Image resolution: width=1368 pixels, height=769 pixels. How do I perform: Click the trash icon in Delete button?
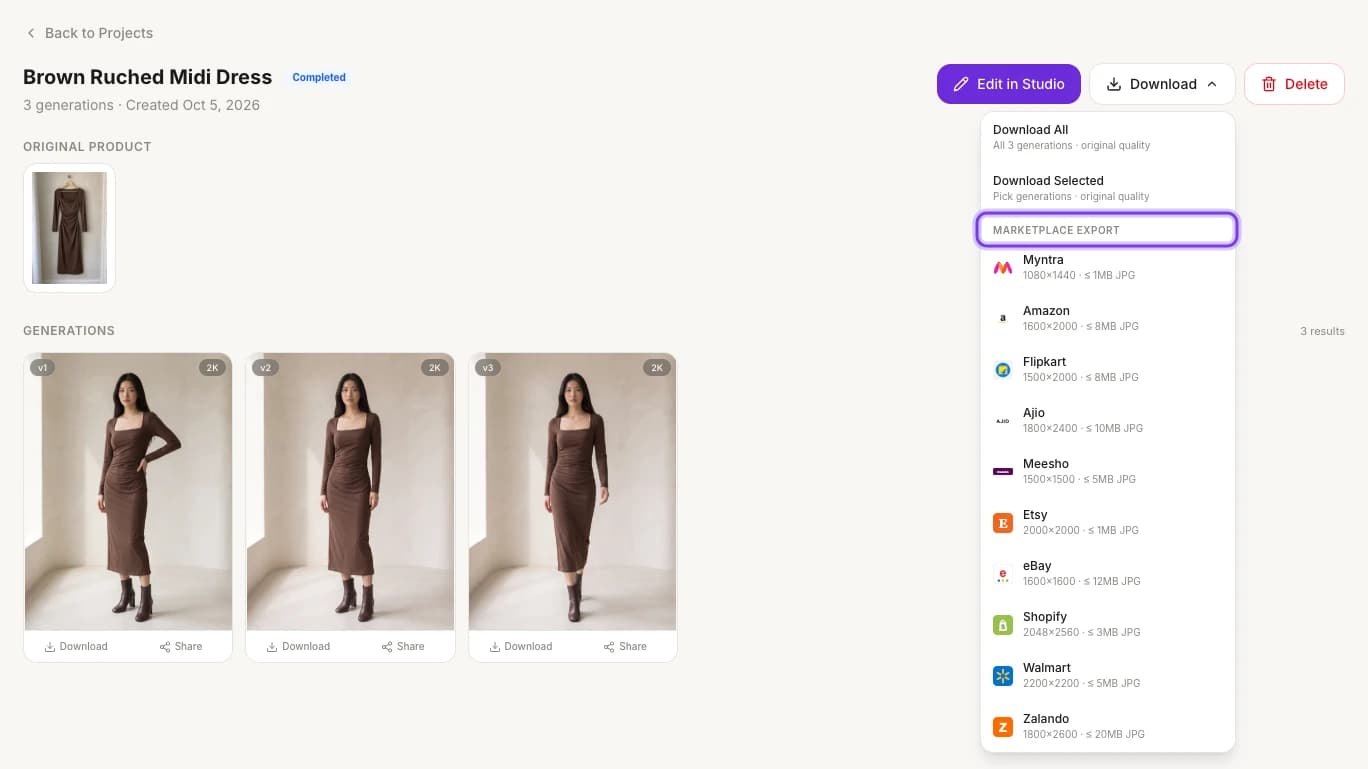1269,84
